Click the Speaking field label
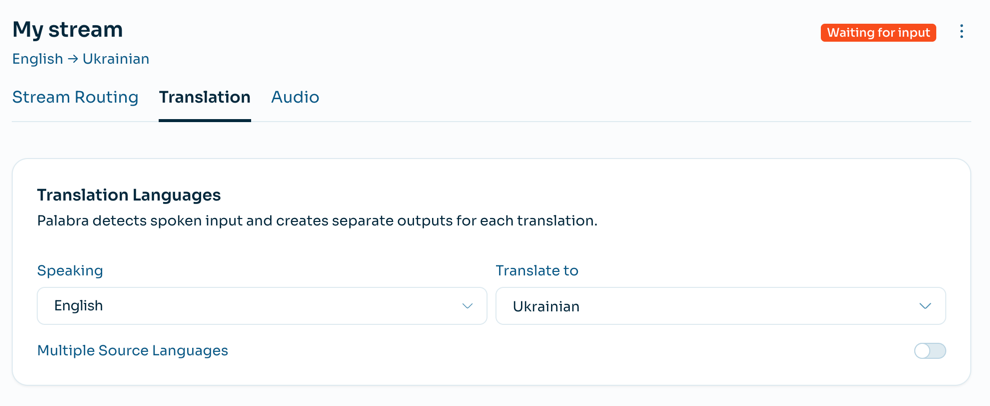Viewport: 990px width, 406px height. [x=70, y=271]
